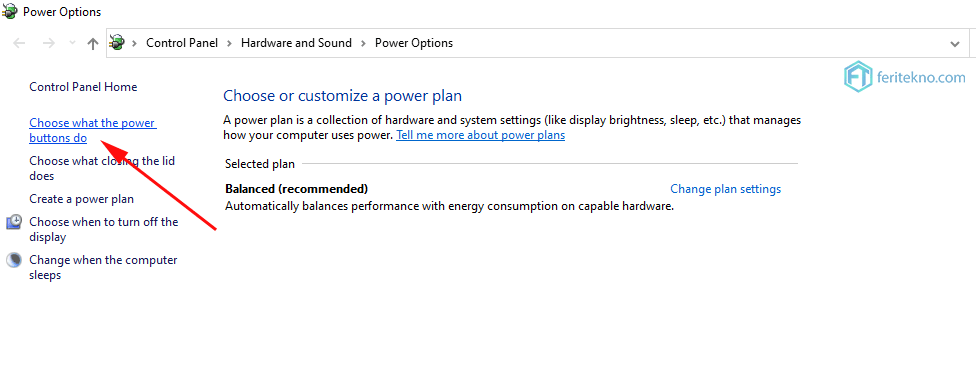Open the Hardware and Sound breadcrumb
This screenshot has height=372, width=976.
pos(296,43)
